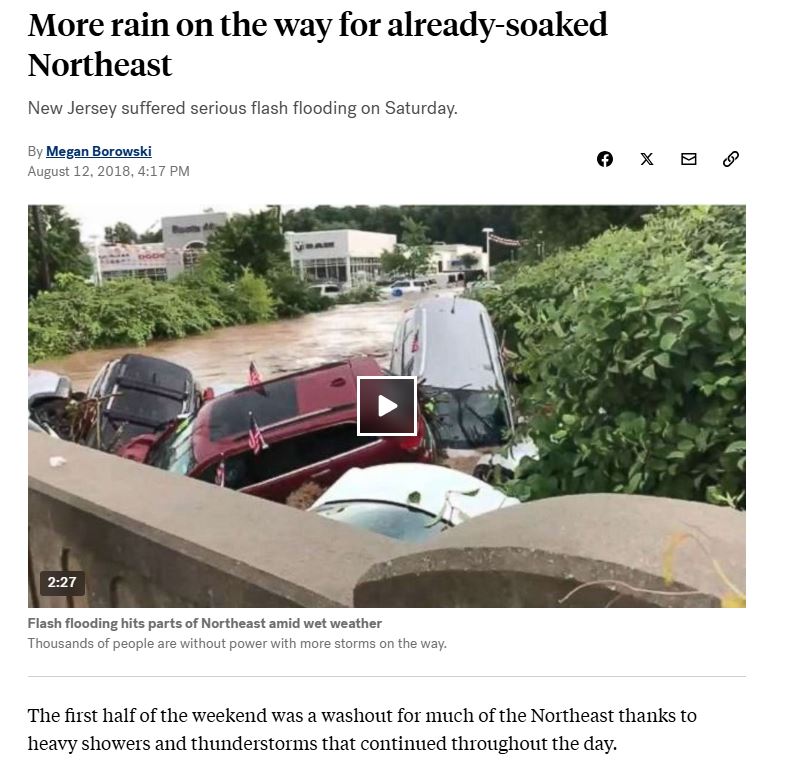Click the August 12, 2018 timestamp

click(x=108, y=171)
